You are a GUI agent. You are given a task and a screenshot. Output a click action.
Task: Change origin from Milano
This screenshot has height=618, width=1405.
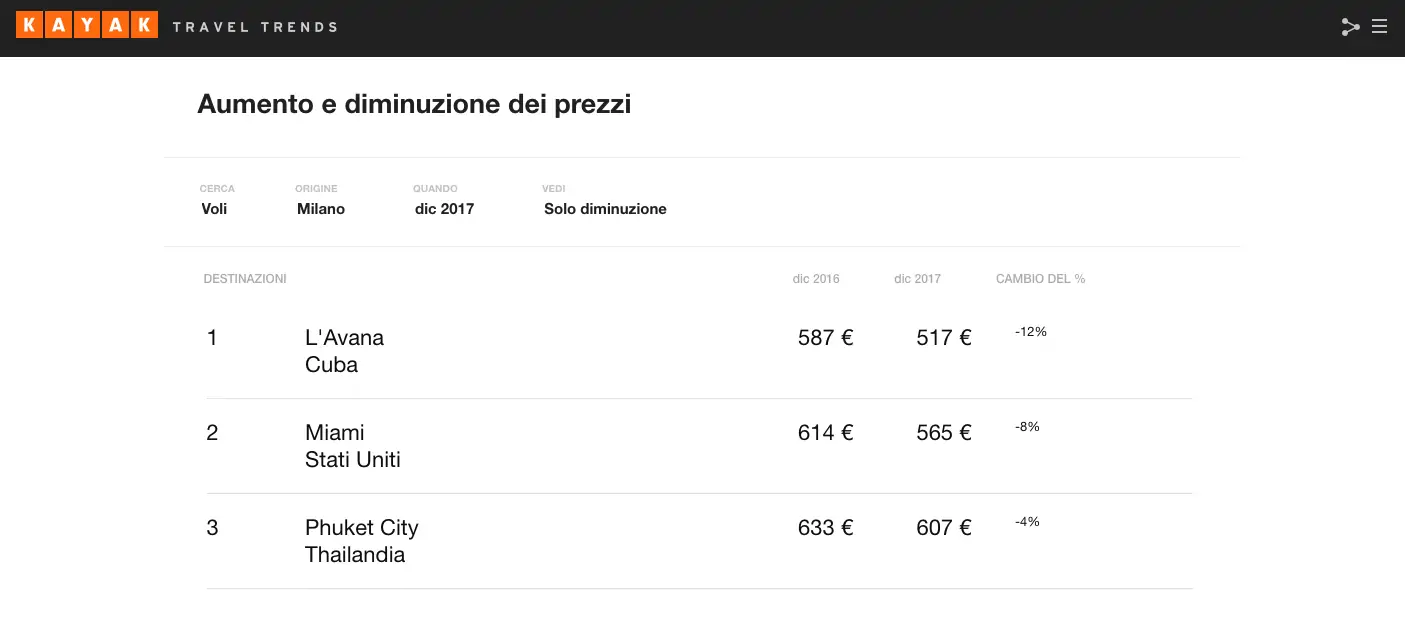pos(321,209)
